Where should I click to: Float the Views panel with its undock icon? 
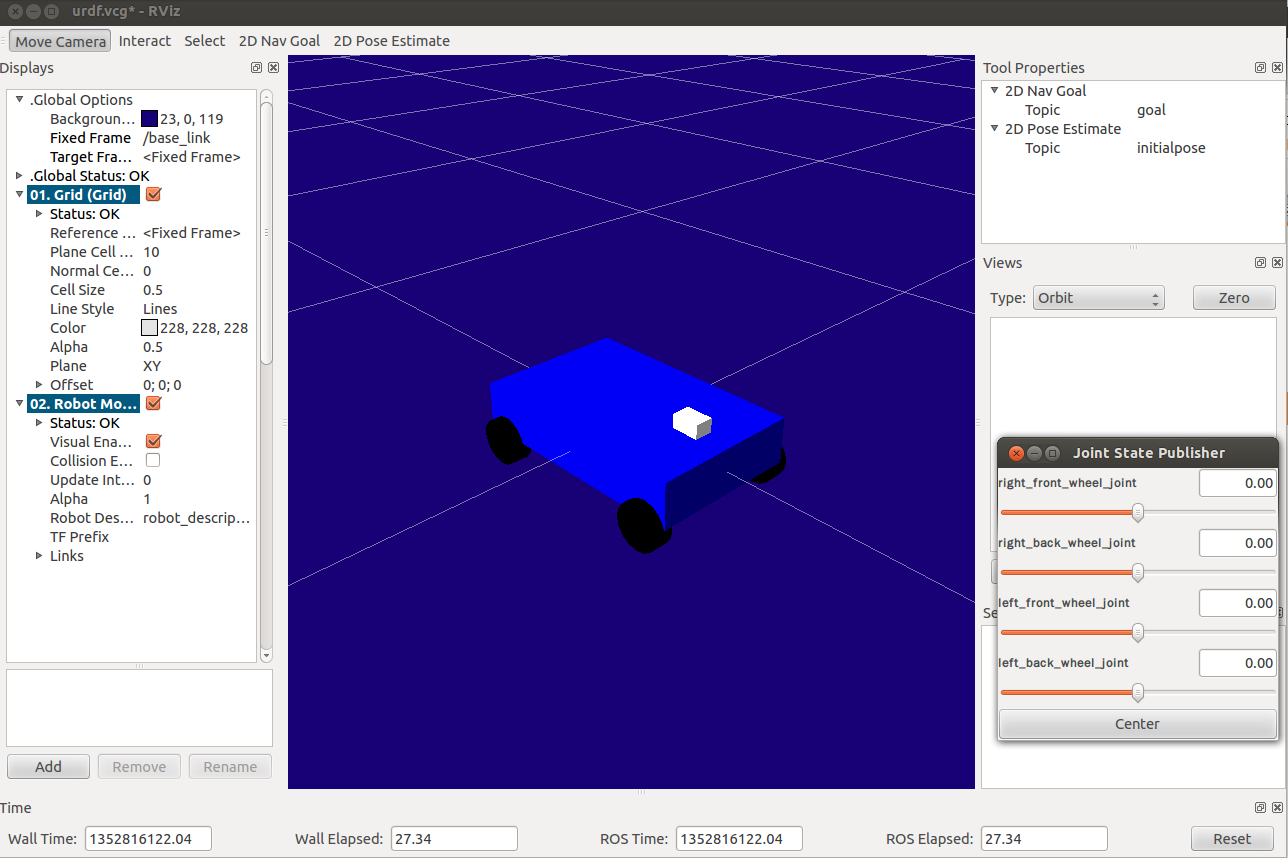click(x=1260, y=263)
